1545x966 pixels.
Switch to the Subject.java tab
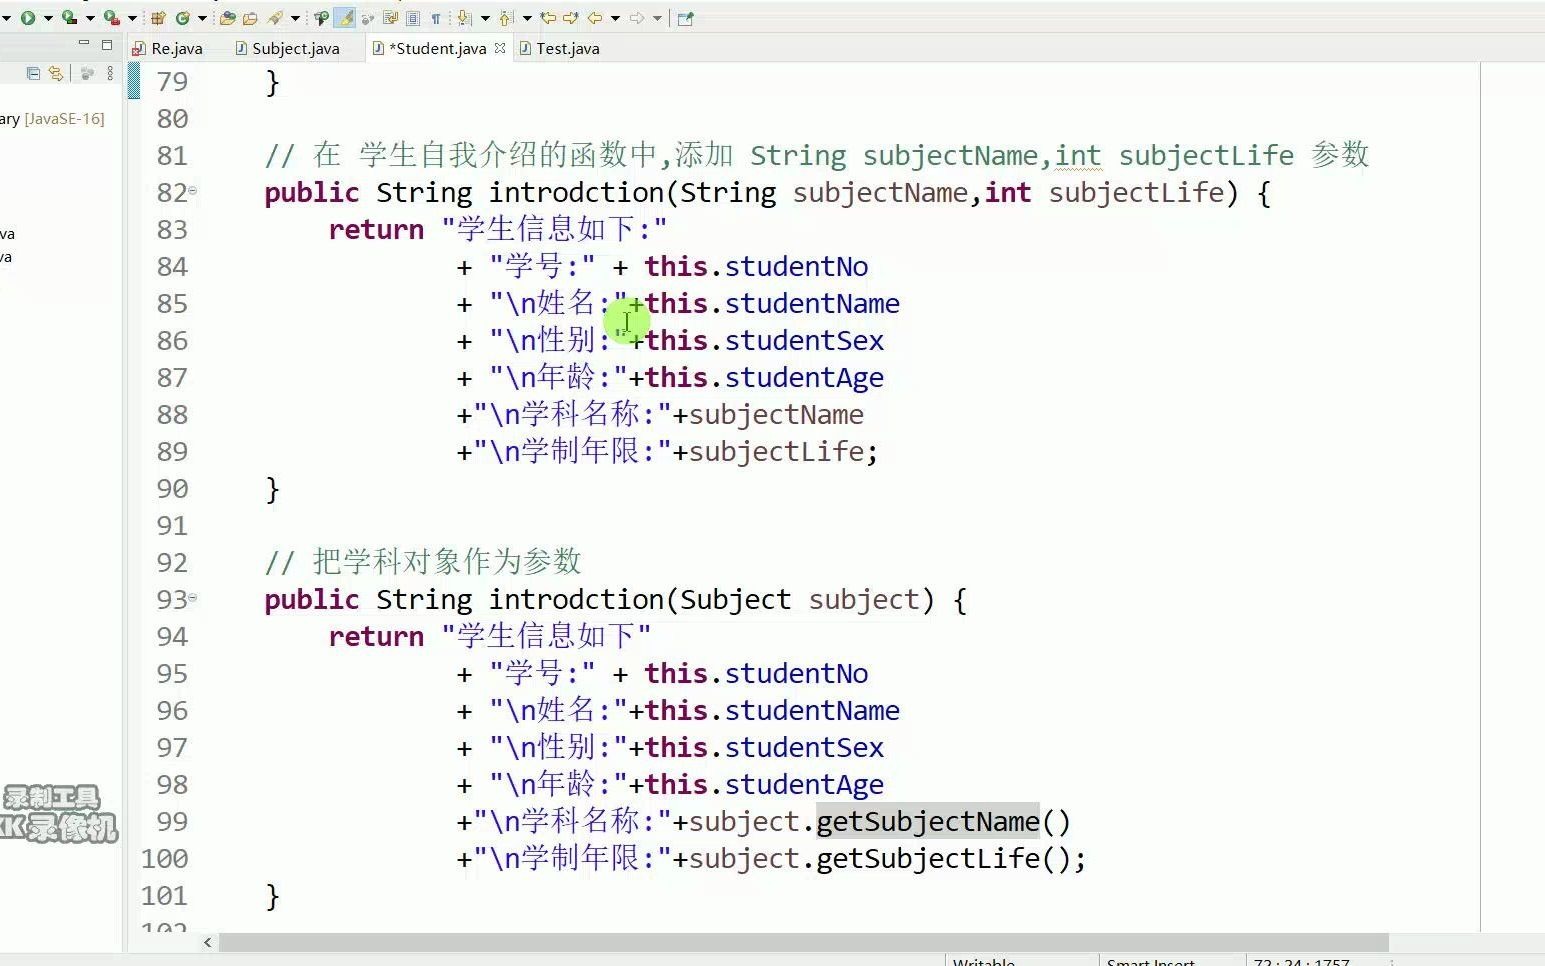pyautogui.click(x=288, y=48)
